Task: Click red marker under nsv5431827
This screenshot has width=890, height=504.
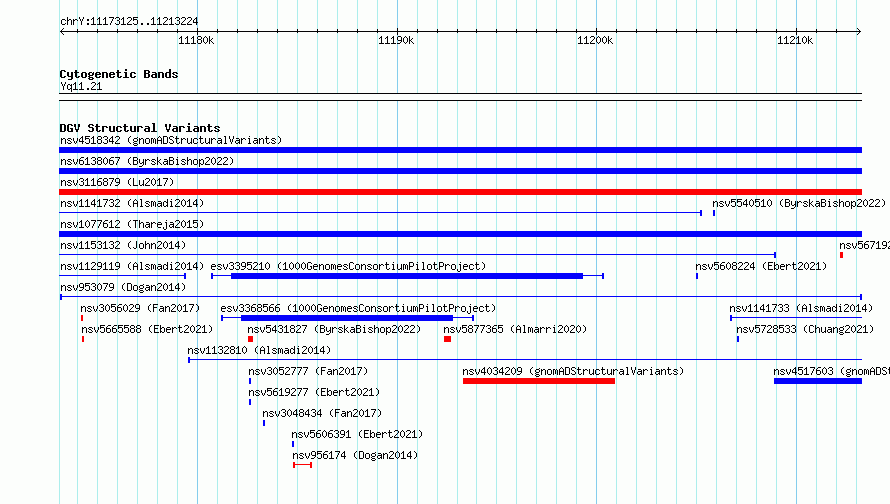Action: [x=250, y=339]
